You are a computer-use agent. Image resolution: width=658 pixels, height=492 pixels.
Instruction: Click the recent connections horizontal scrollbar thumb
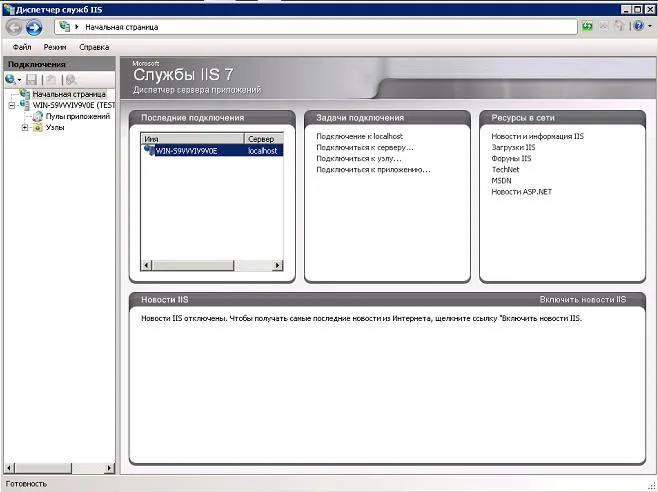point(192,265)
